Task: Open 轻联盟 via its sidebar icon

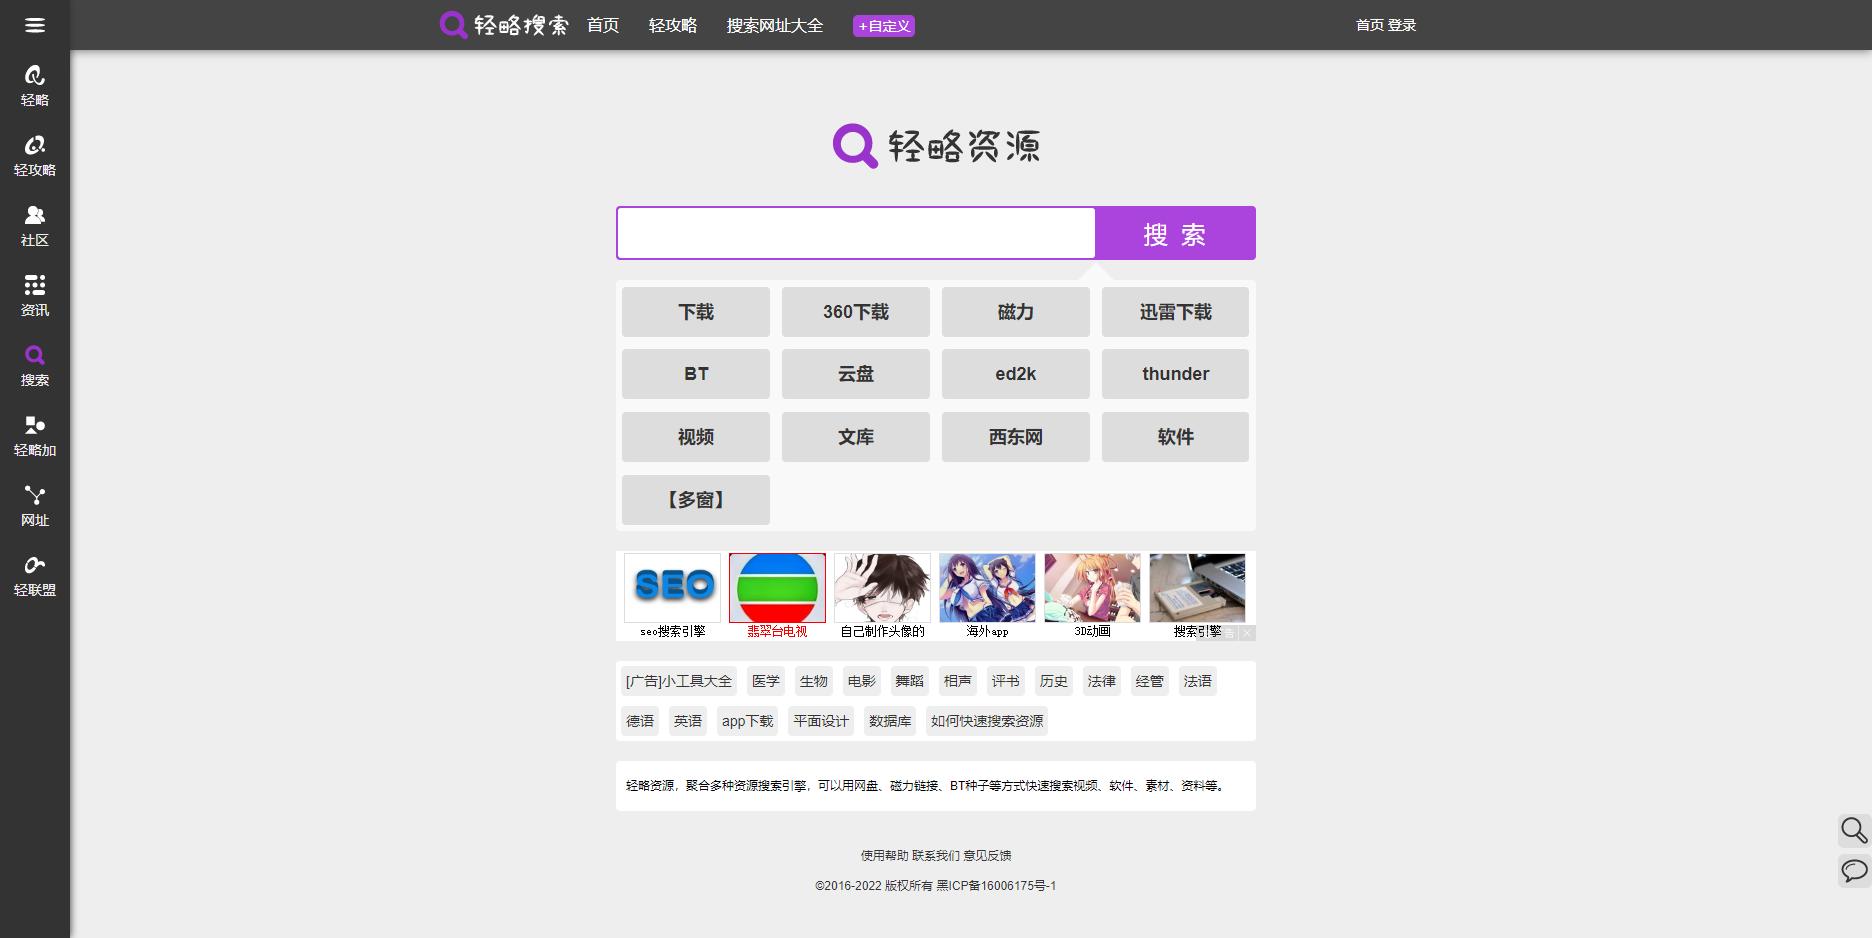Action: point(35,575)
